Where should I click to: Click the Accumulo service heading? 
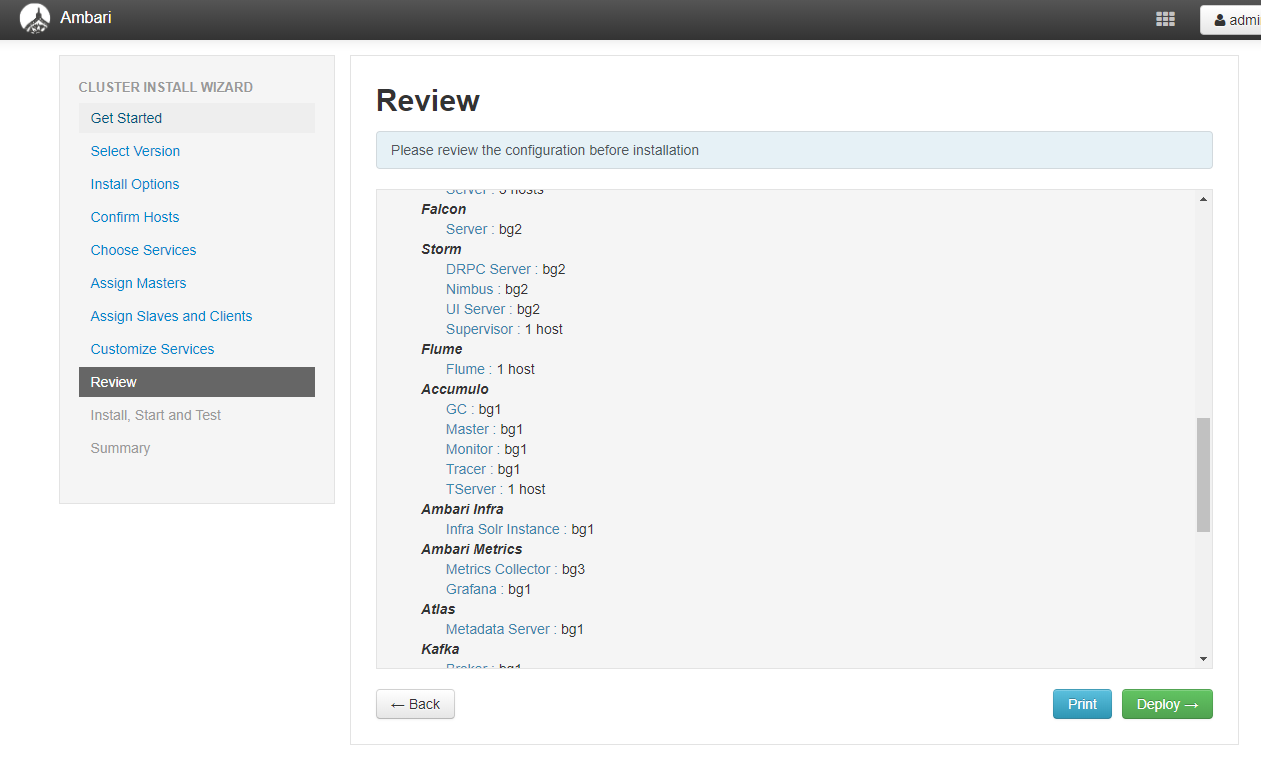pos(455,389)
